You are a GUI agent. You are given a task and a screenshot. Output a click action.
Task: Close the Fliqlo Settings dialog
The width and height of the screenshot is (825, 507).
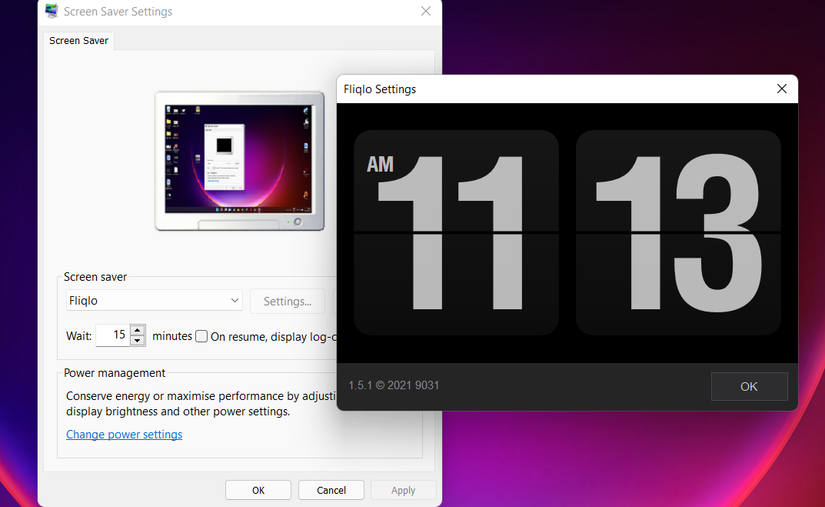782,89
